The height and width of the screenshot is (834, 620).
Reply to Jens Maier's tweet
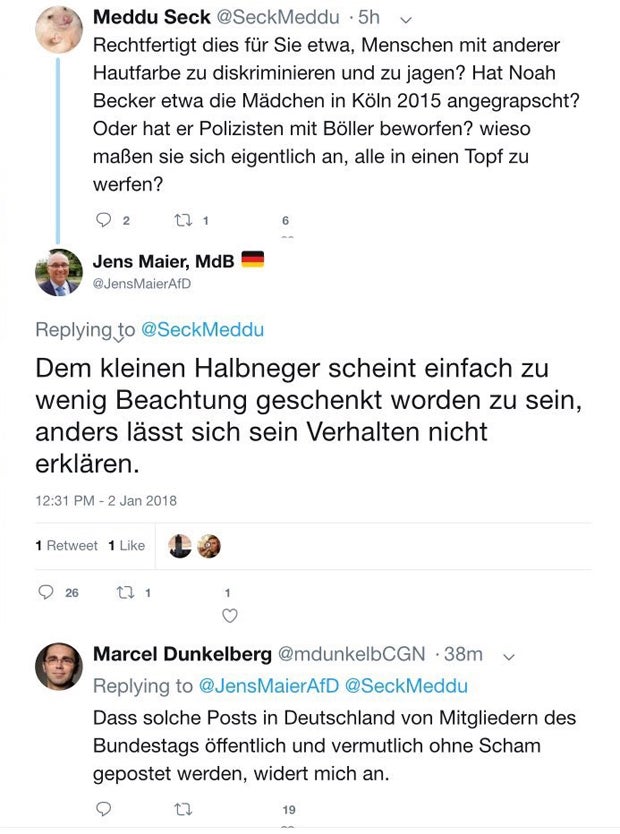pyautogui.click(x=46, y=592)
